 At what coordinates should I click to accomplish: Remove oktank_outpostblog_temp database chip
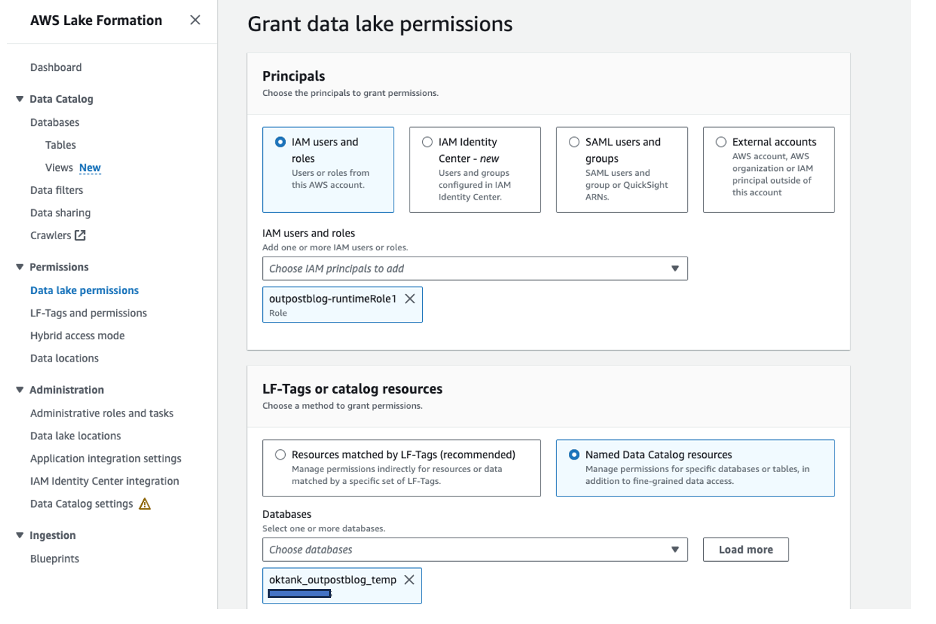(x=409, y=580)
